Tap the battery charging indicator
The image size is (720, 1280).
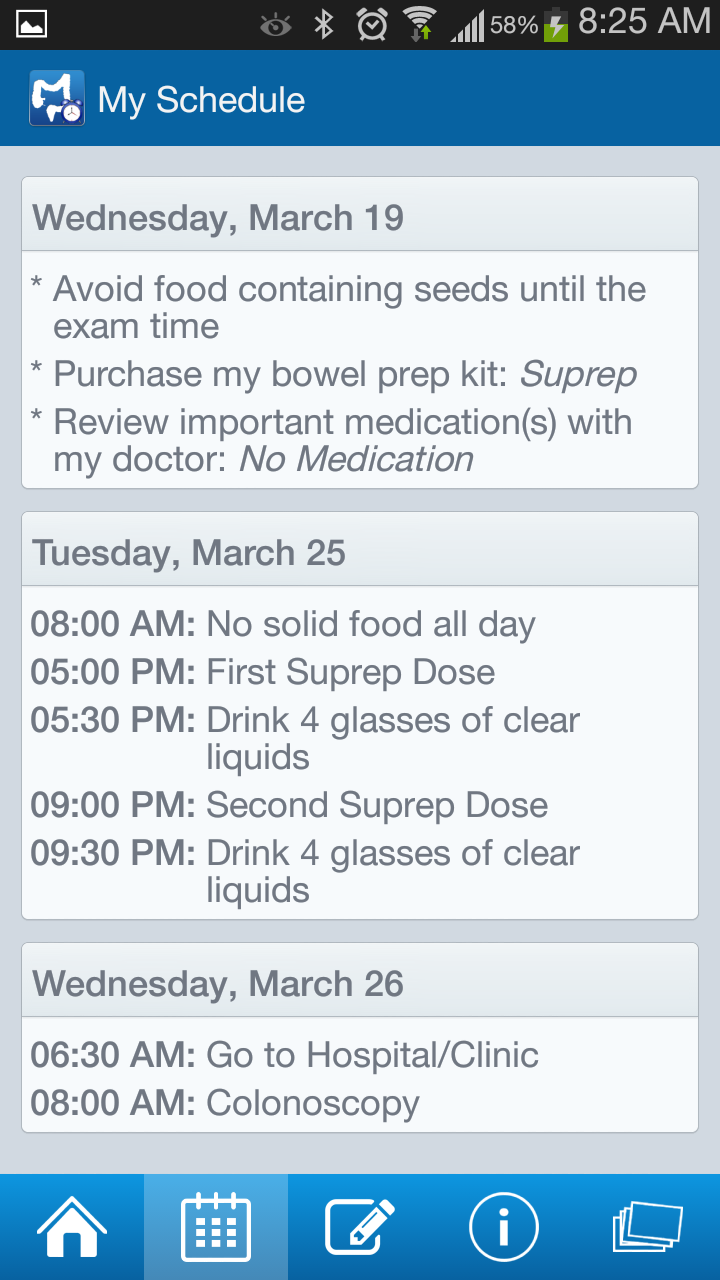coord(556,24)
